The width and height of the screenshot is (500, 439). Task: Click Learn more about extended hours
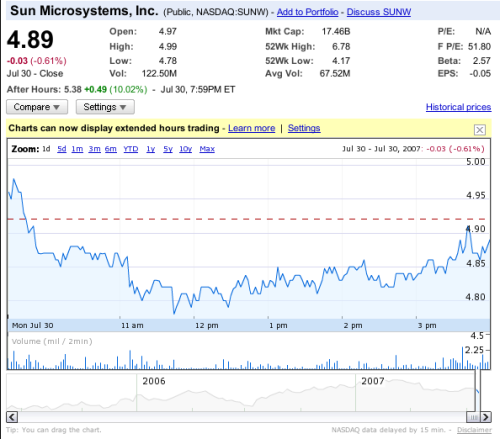pyautogui.click(x=252, y=128)
